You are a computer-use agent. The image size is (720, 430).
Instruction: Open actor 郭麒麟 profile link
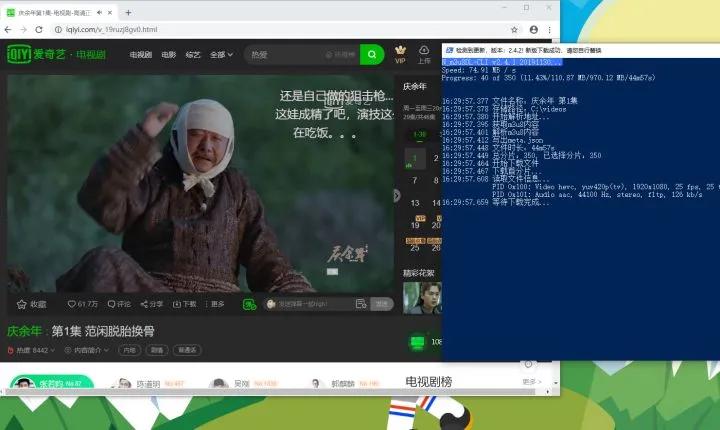(344, 384)
